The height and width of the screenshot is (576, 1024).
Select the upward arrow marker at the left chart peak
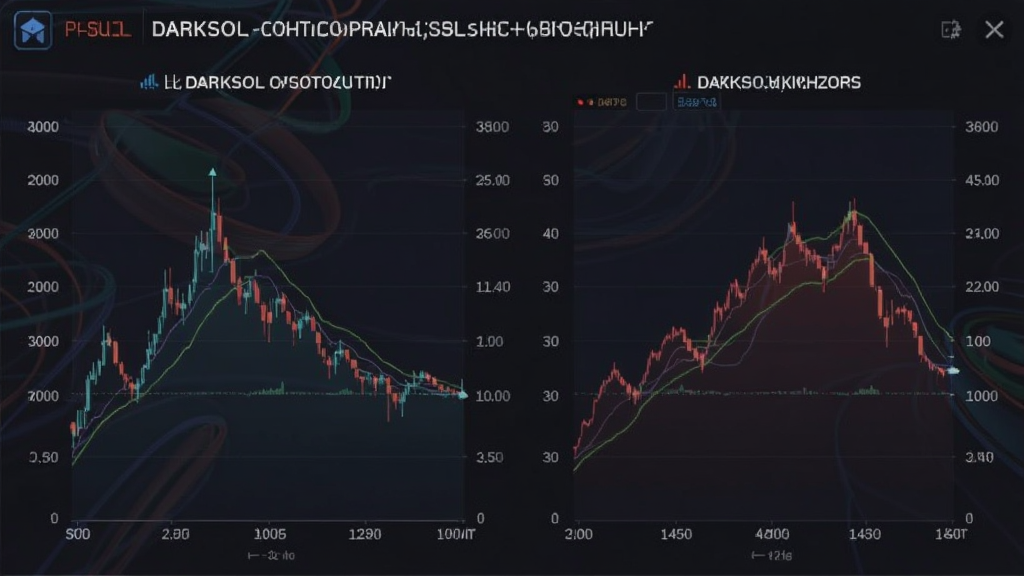pos(212,172)
